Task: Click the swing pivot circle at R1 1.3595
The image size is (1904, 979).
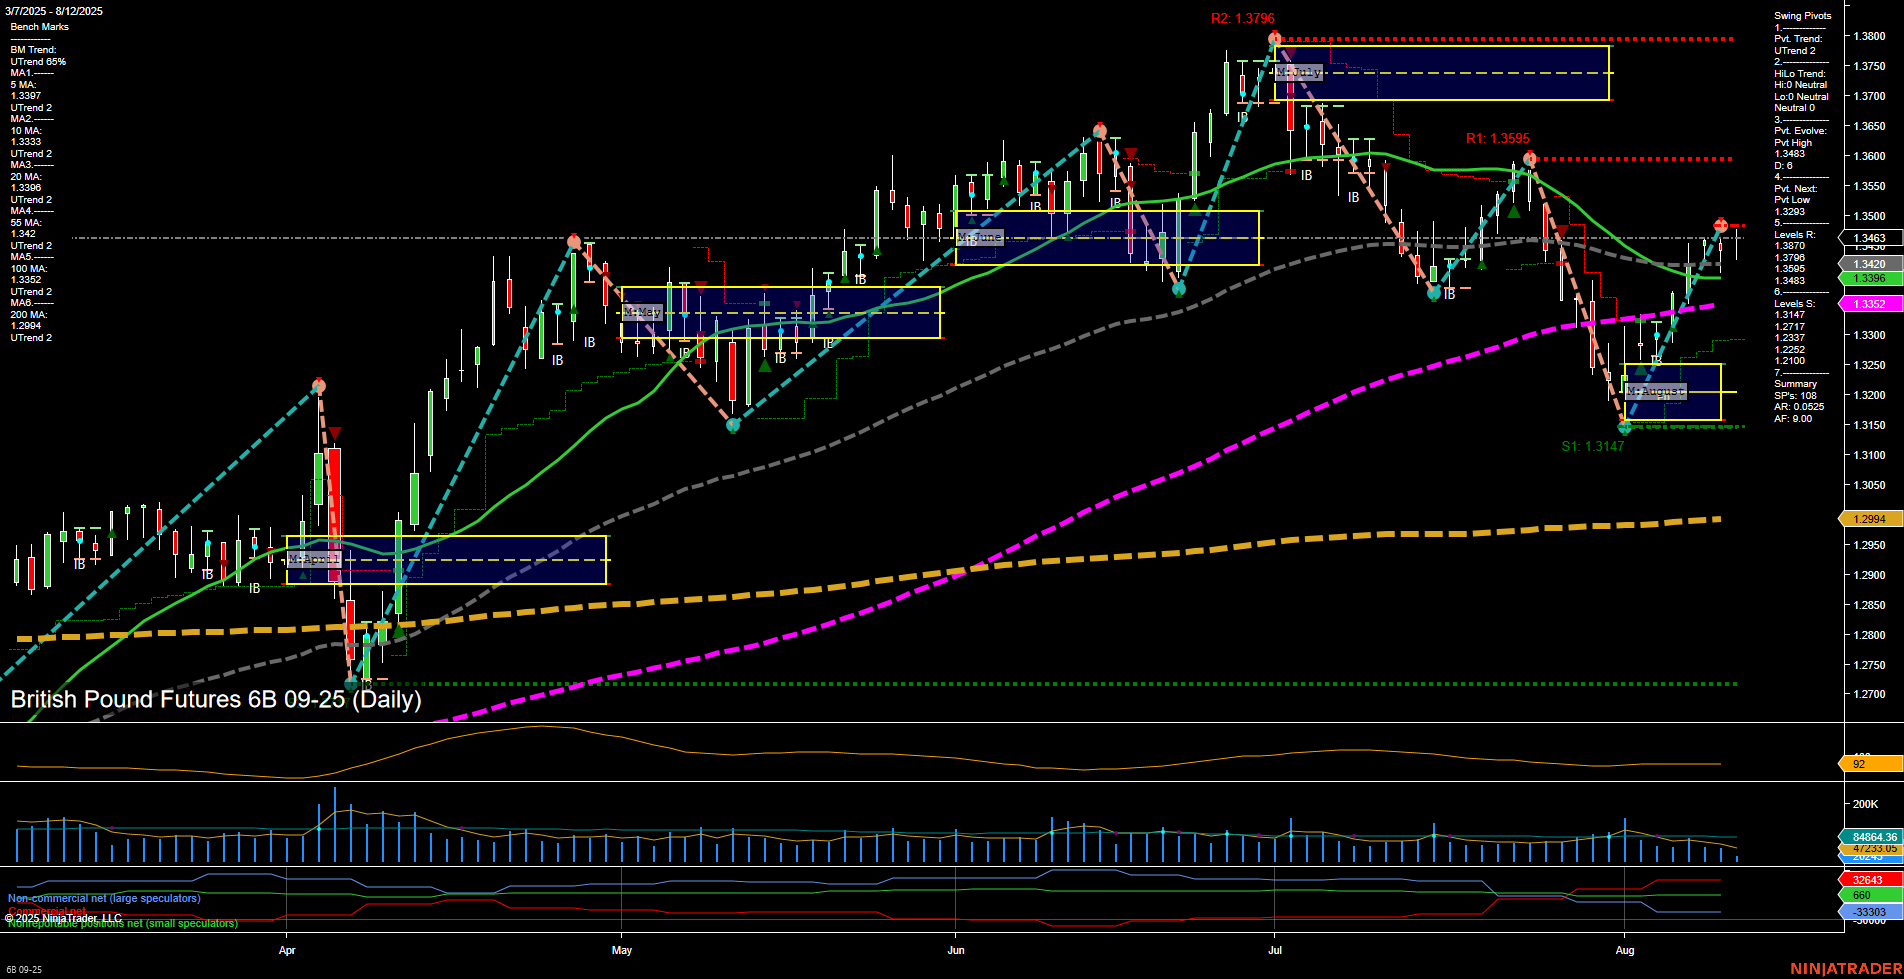Action: (x=1529, y=158)
